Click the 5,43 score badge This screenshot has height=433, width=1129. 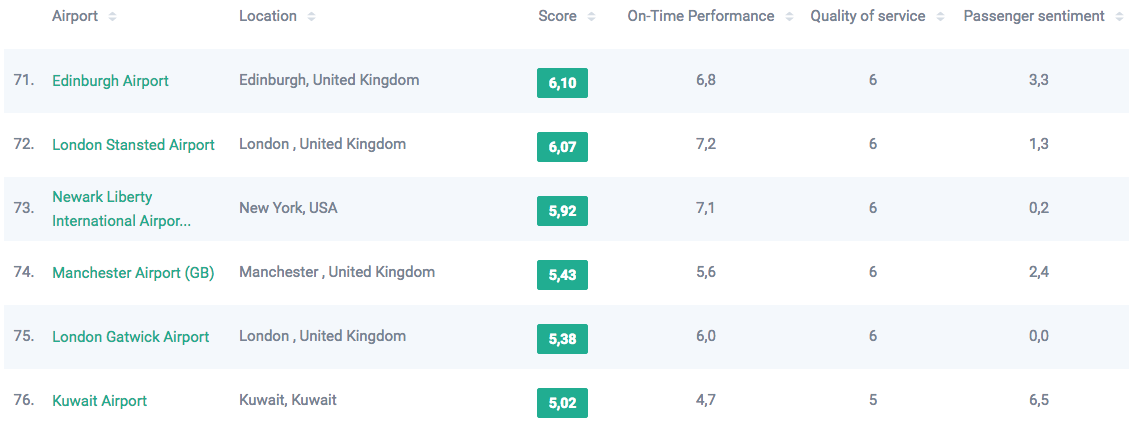click(x=562, y=275)
